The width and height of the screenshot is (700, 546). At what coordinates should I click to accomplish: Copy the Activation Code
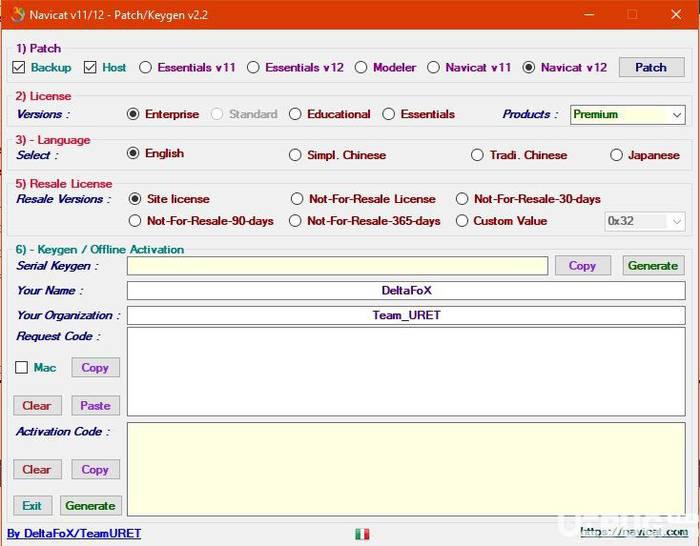[x=96, y=470]
